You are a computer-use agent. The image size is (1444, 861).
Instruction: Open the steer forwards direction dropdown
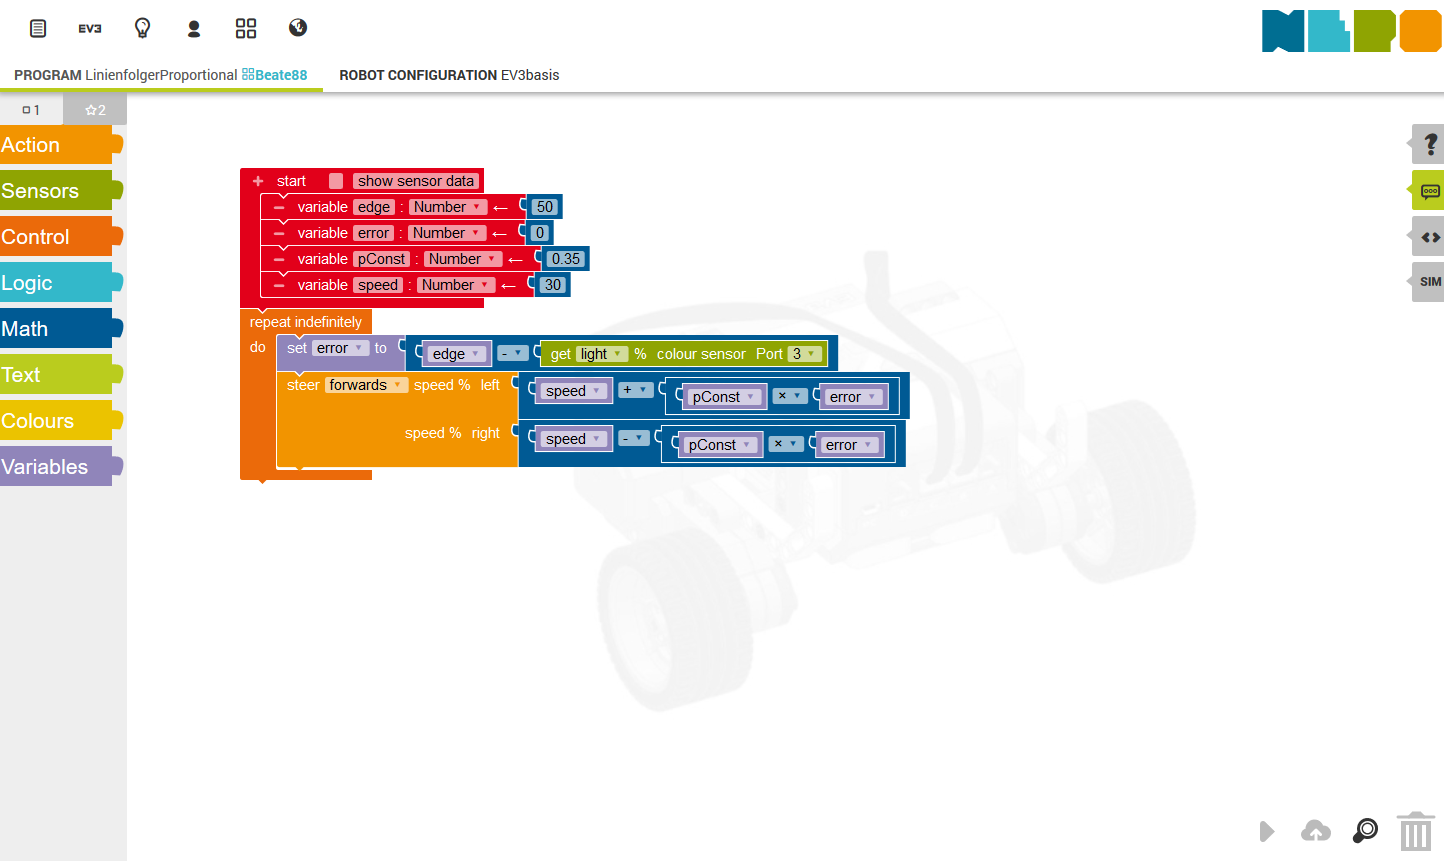[x=366, y=385]
